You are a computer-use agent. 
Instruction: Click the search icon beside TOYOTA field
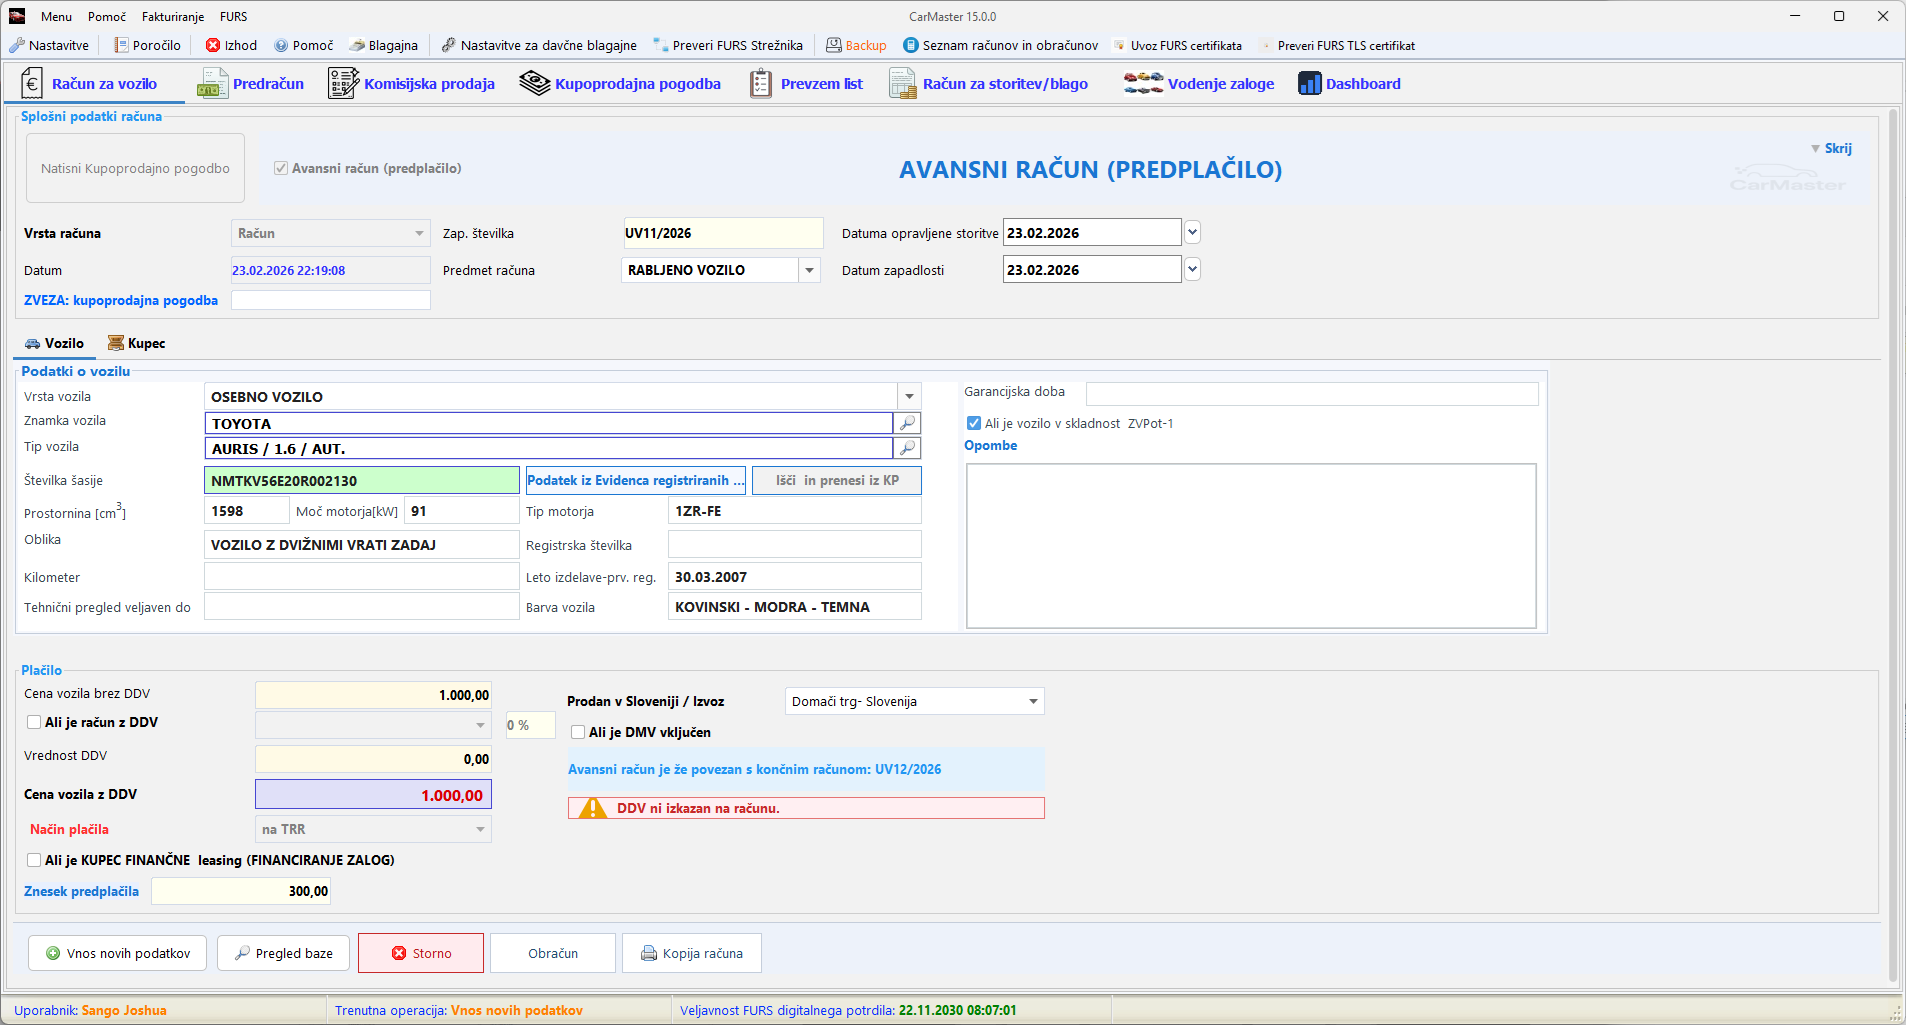pyautogui.click(x=907, y=423)
